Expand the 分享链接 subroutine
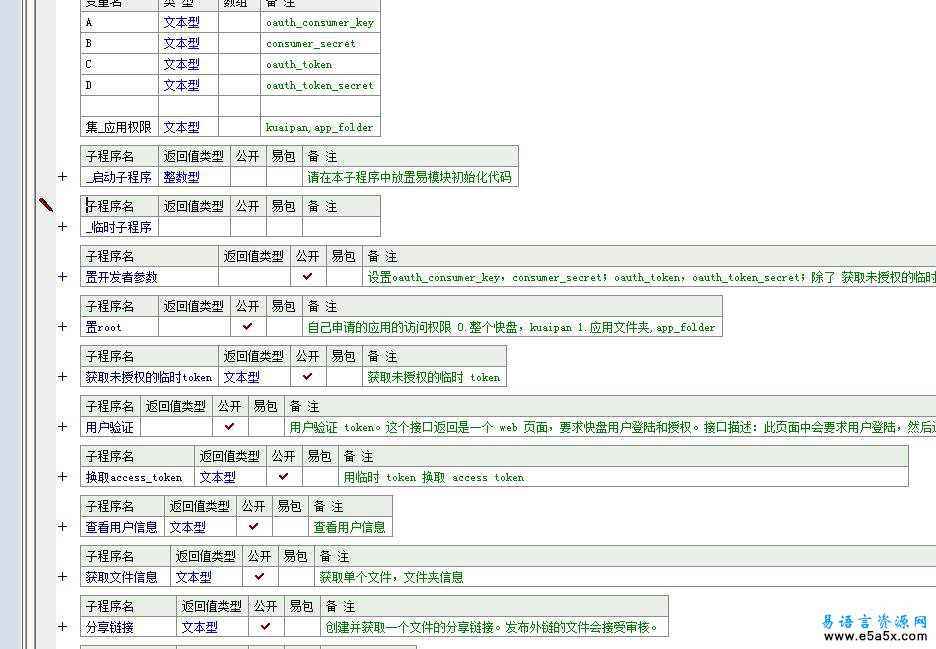Image resolution: width=936 pixels, height=649 pixels. 63,627
